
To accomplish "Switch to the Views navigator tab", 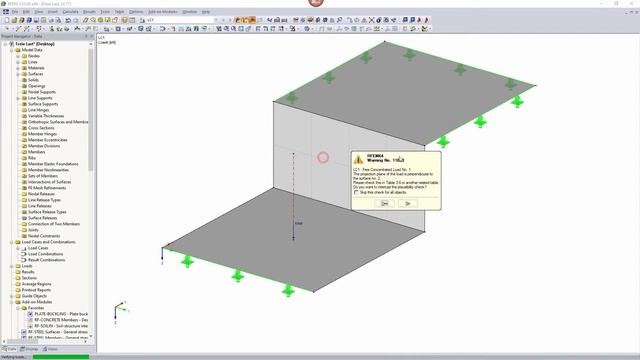I will [51, 349].
